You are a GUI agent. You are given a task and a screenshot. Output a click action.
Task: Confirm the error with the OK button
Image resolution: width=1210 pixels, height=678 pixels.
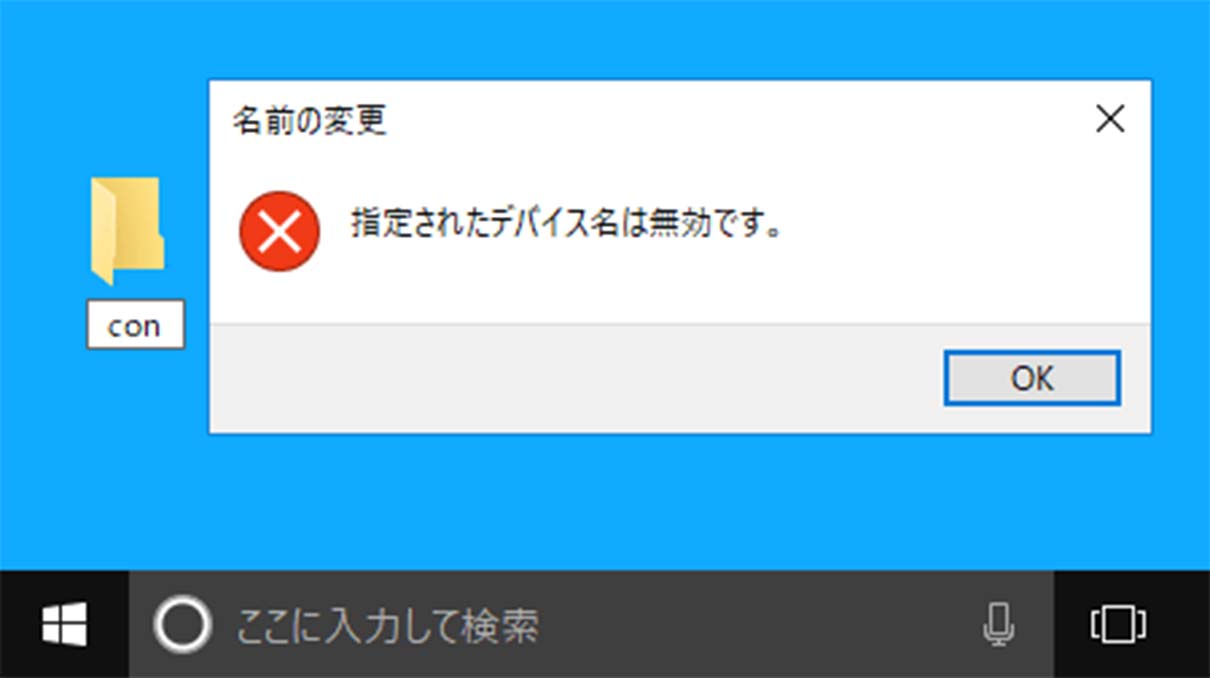tap(1032, 378)
